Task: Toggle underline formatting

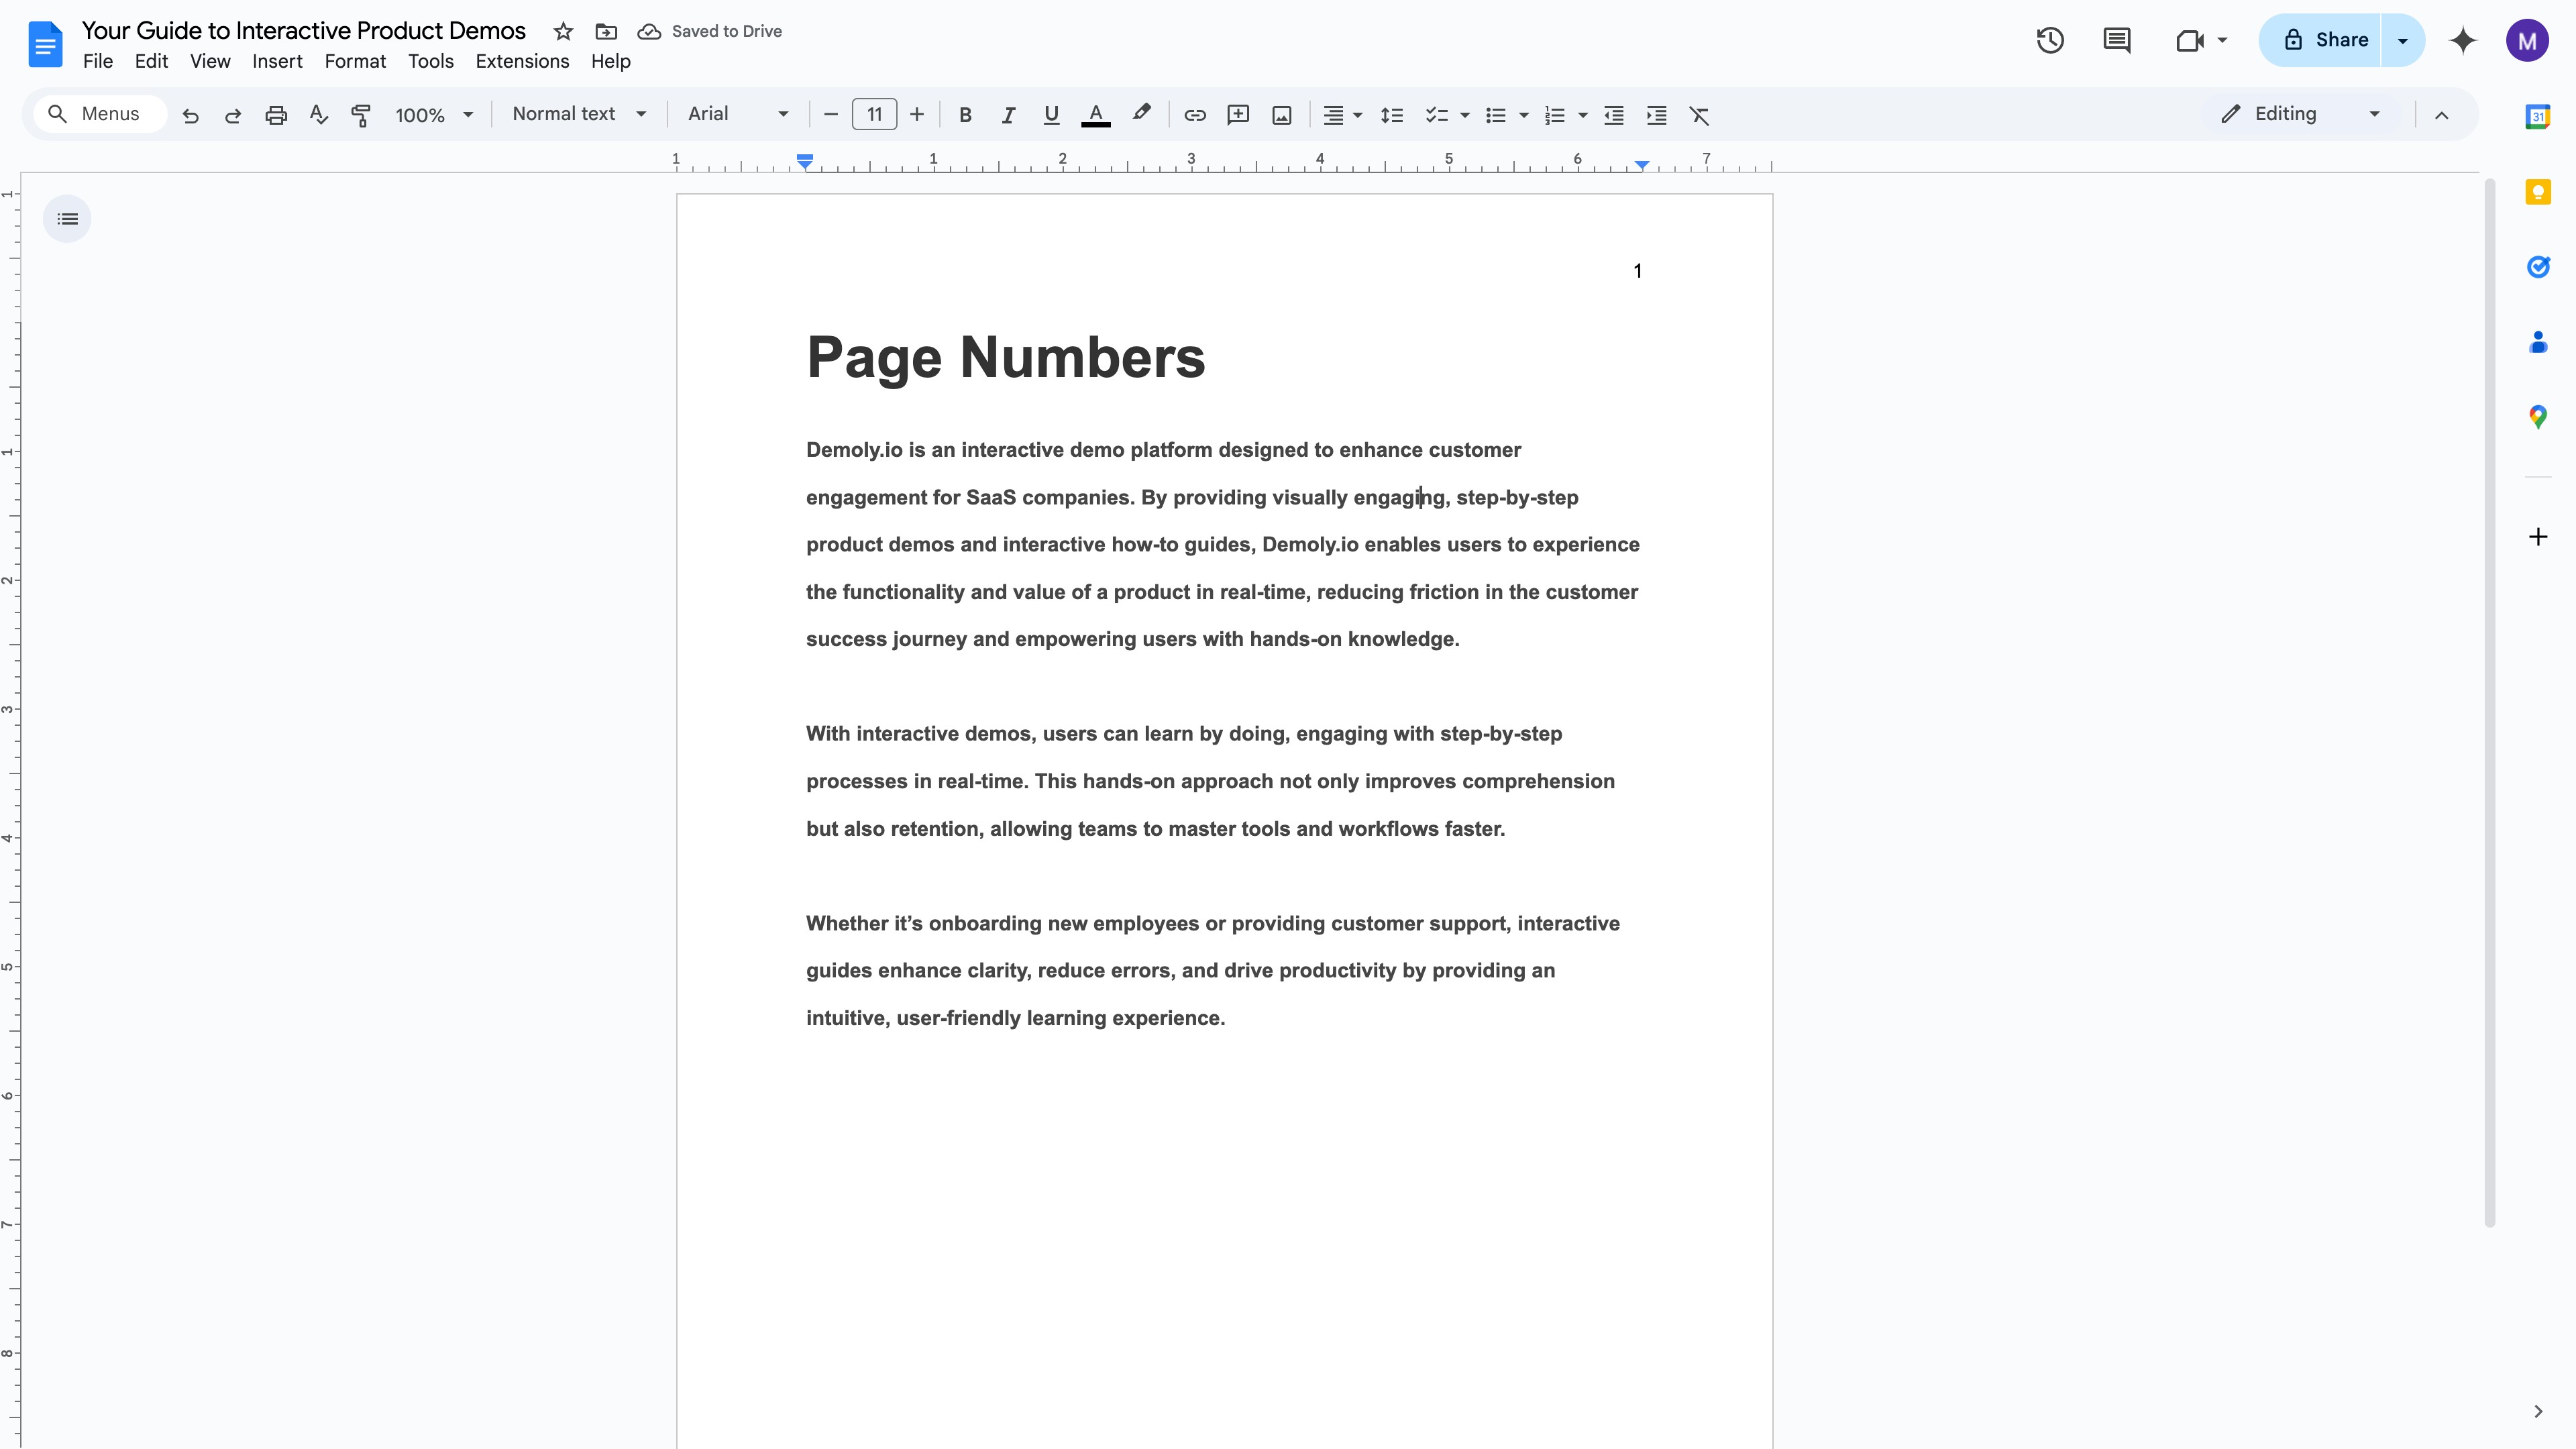Action: point(1051,115)
